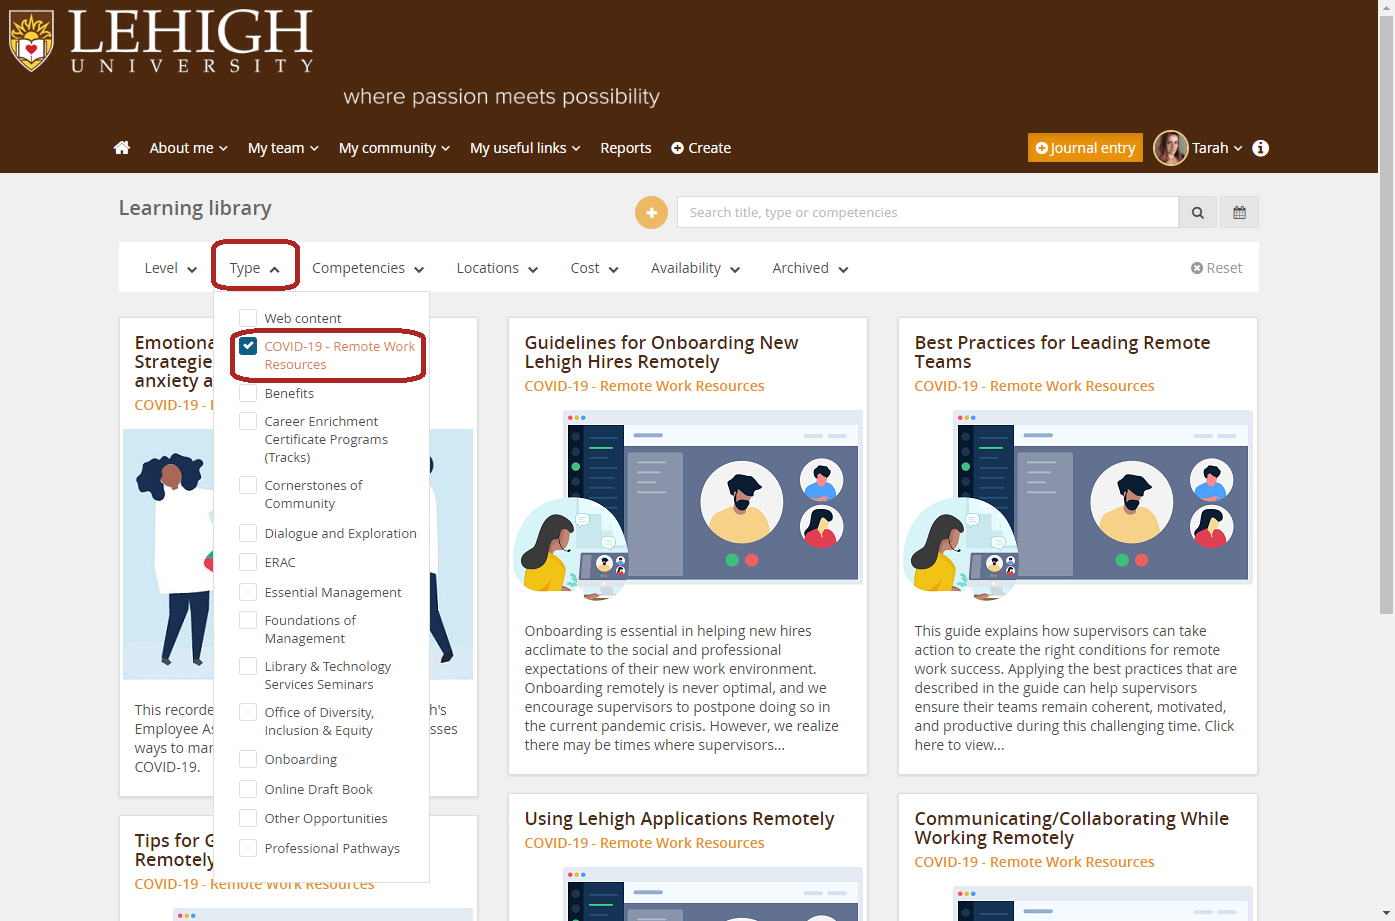Screen dimensions: 1395x921
Task: Expand the Level filter dropdown
Action: [x=170, y=268]
